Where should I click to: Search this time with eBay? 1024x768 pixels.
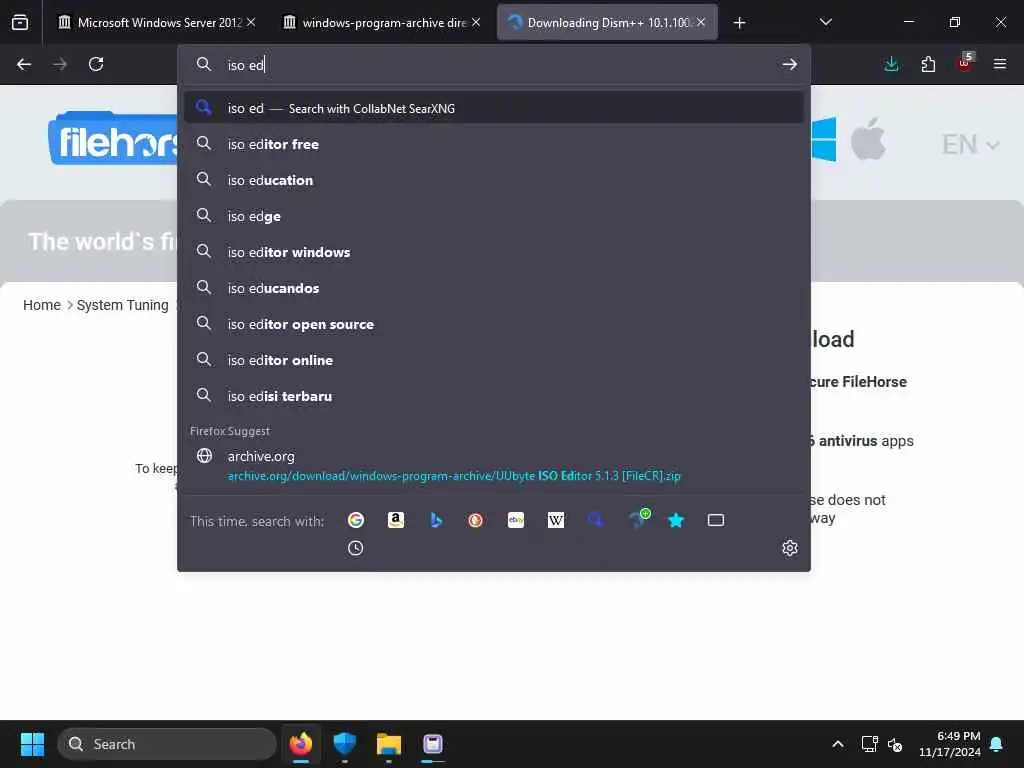(516, 520)
